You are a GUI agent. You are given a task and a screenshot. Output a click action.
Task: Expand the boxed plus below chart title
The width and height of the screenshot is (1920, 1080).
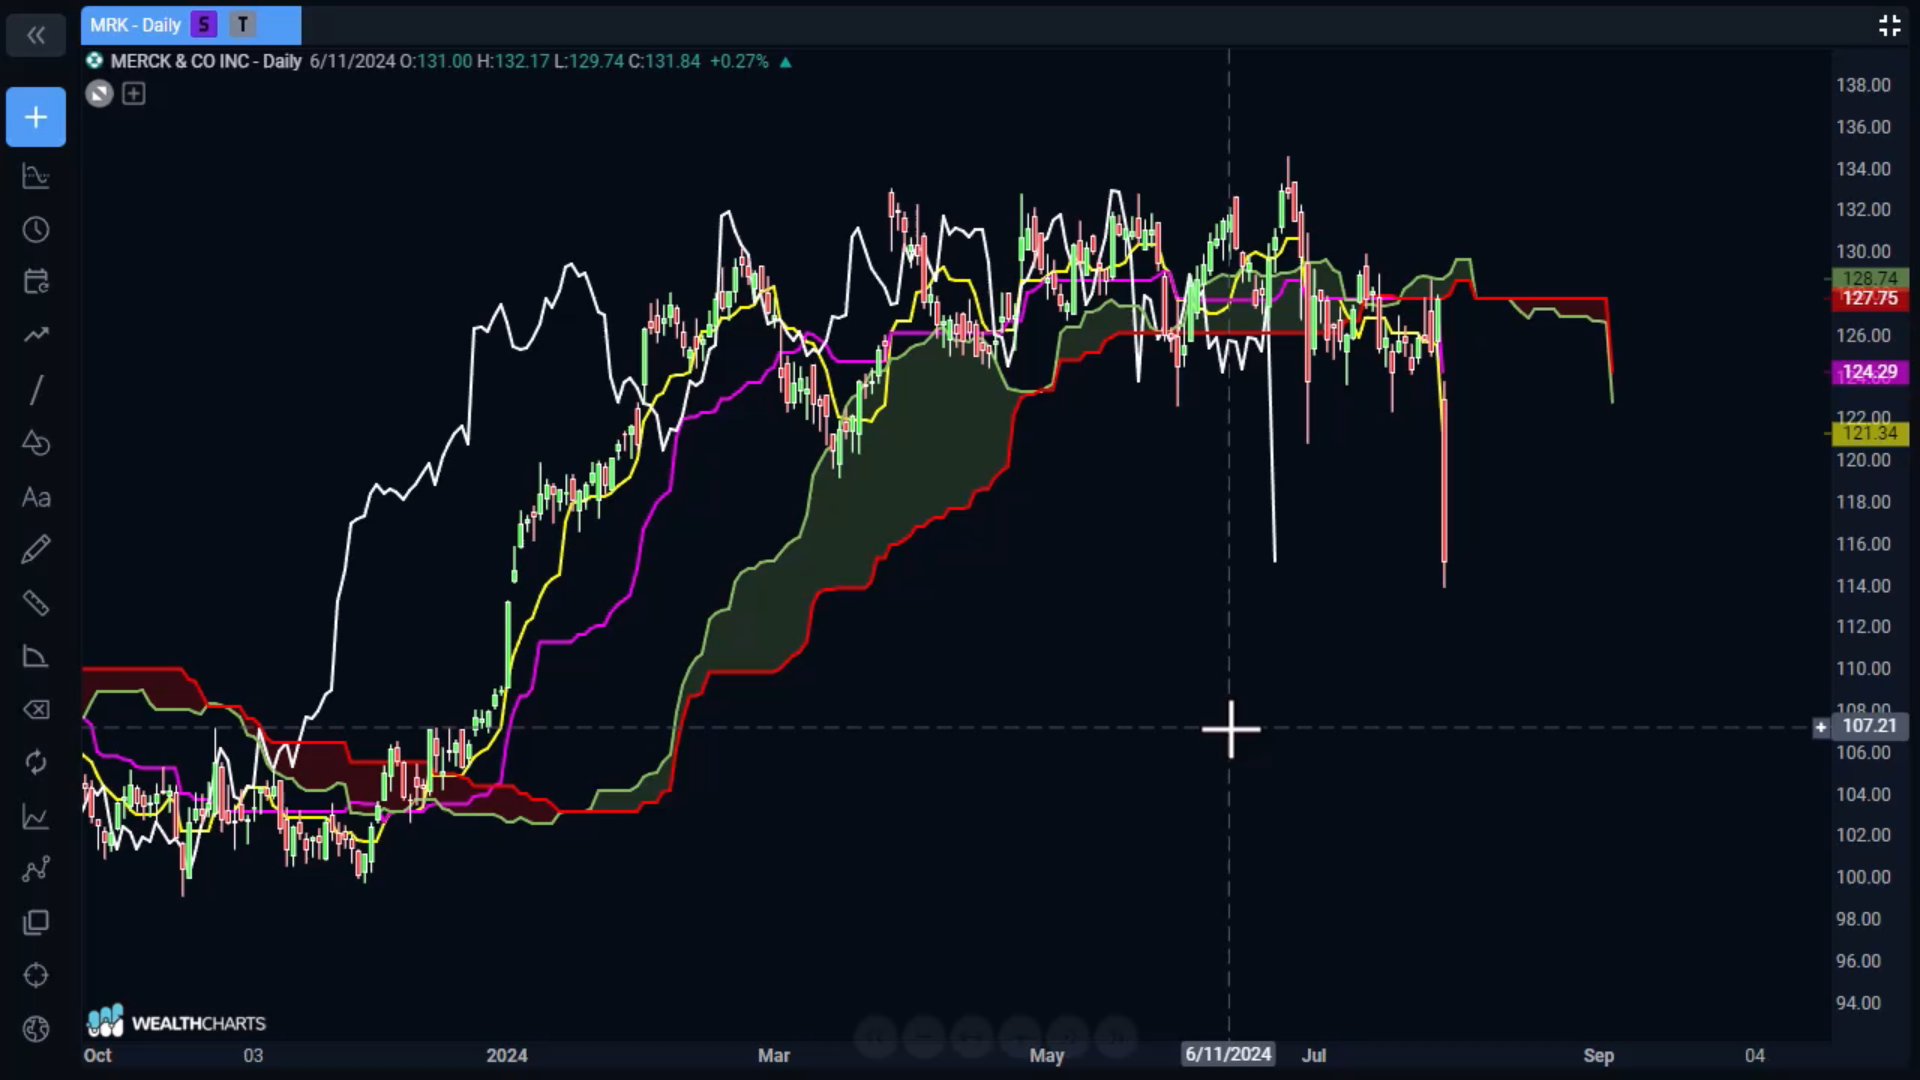pos(133,94)
